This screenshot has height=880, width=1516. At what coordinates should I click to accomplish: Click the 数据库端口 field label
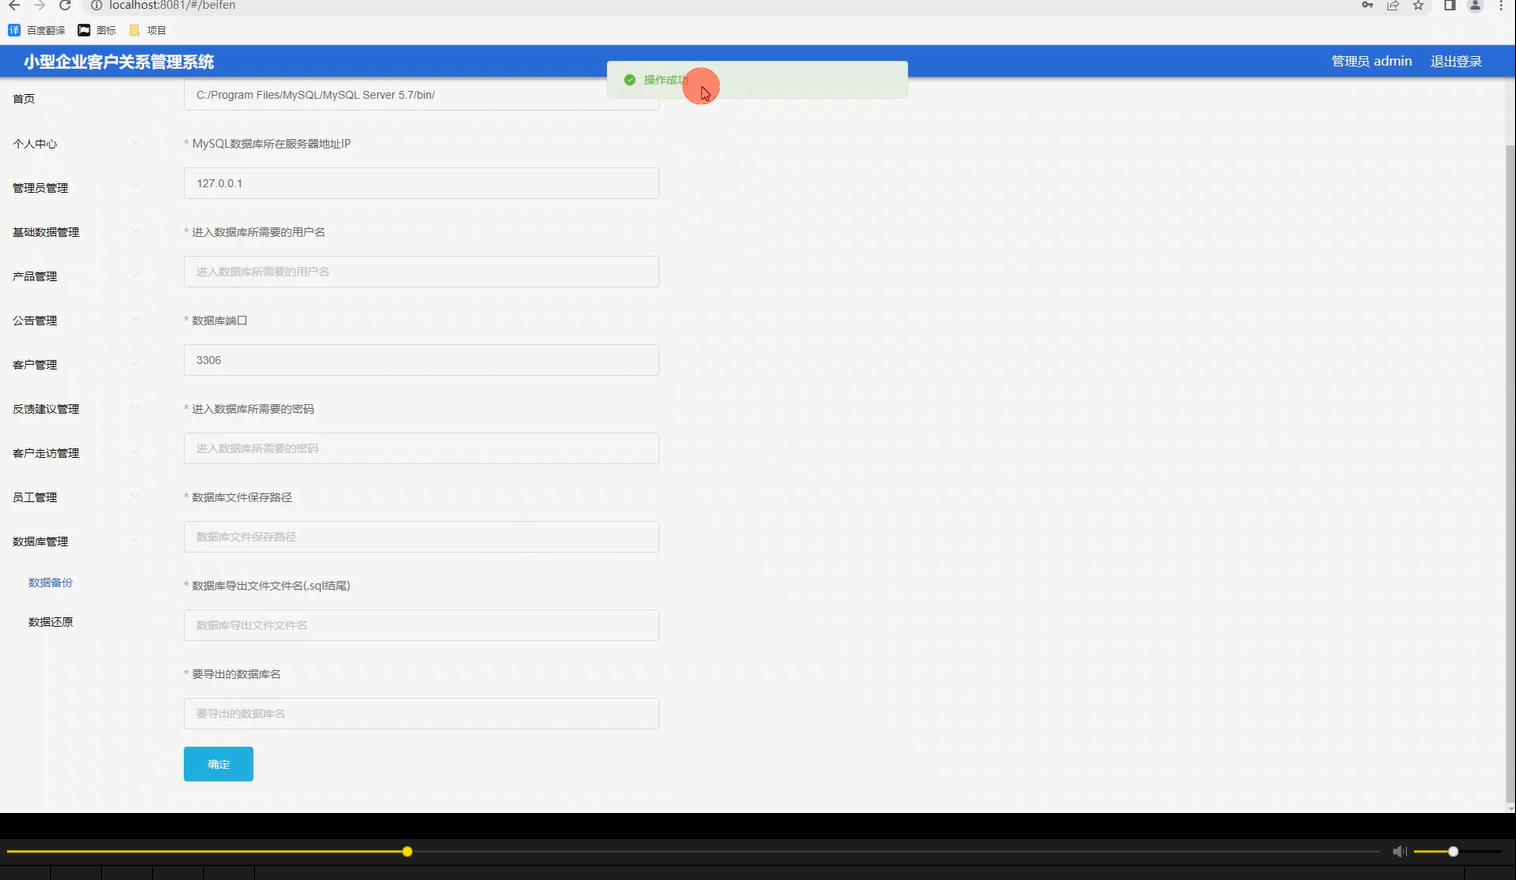pyautogui.click(x=219, y=321)
